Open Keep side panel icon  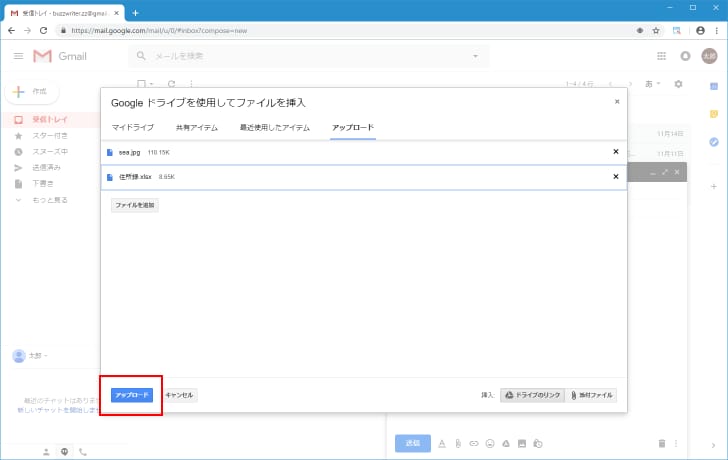(x=714, y=114)
